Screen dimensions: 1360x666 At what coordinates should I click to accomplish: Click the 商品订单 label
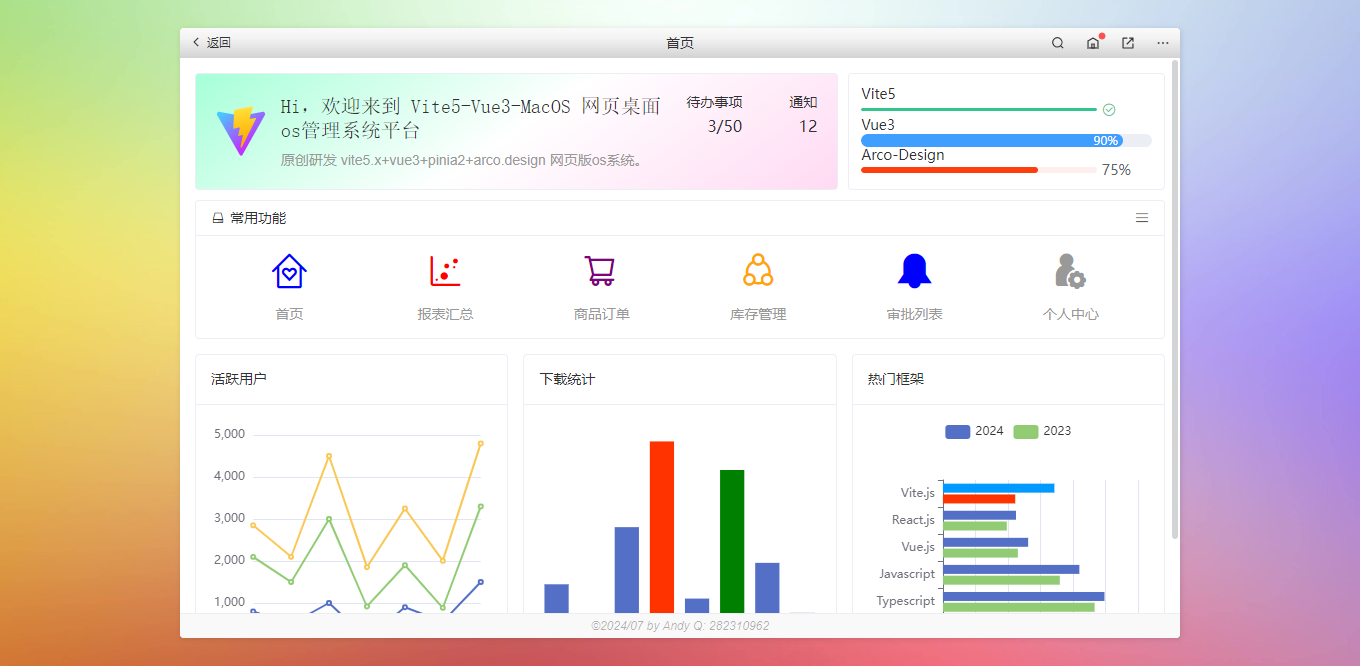601,314
